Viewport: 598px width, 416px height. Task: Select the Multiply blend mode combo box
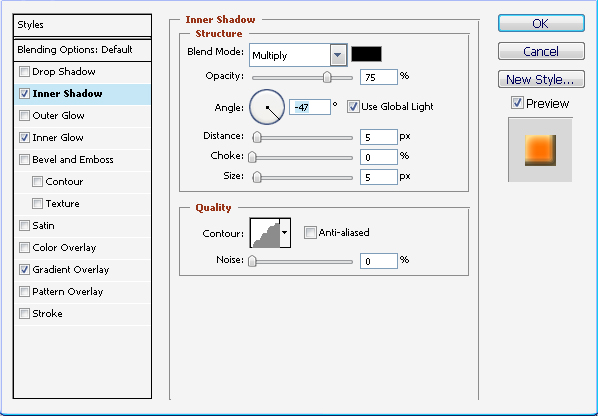[x=298, y=55]
